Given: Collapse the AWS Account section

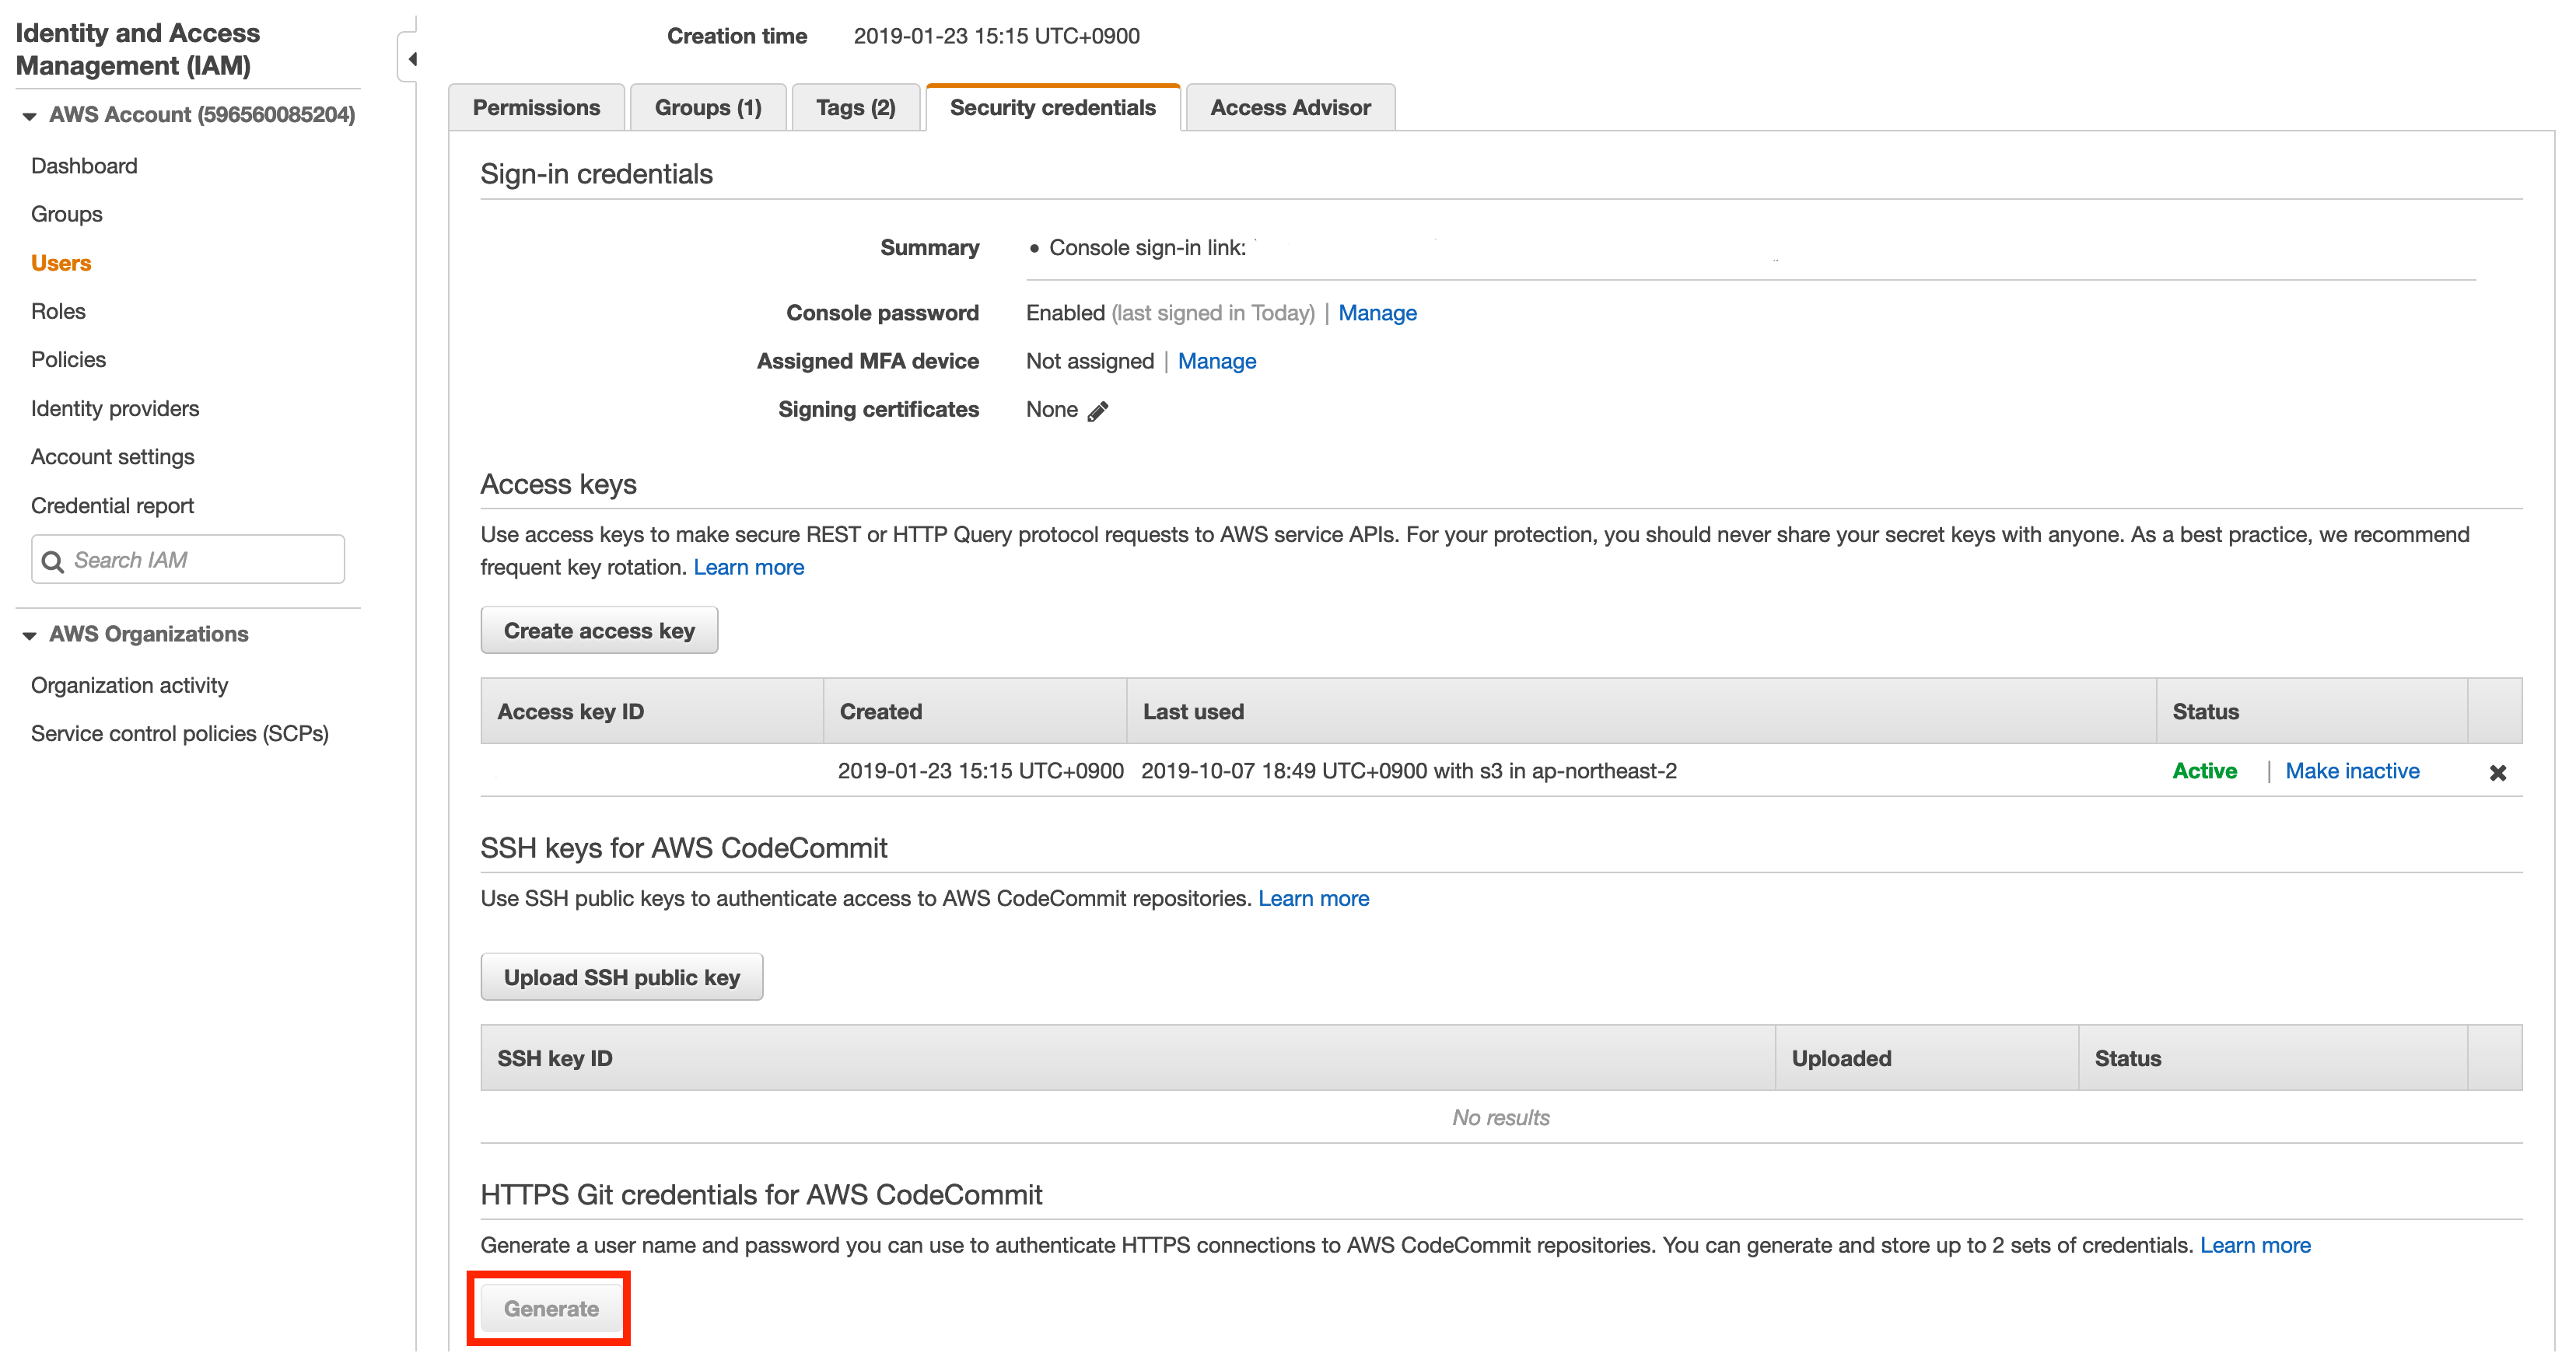Looking at the screenshot, I should 29,116.
